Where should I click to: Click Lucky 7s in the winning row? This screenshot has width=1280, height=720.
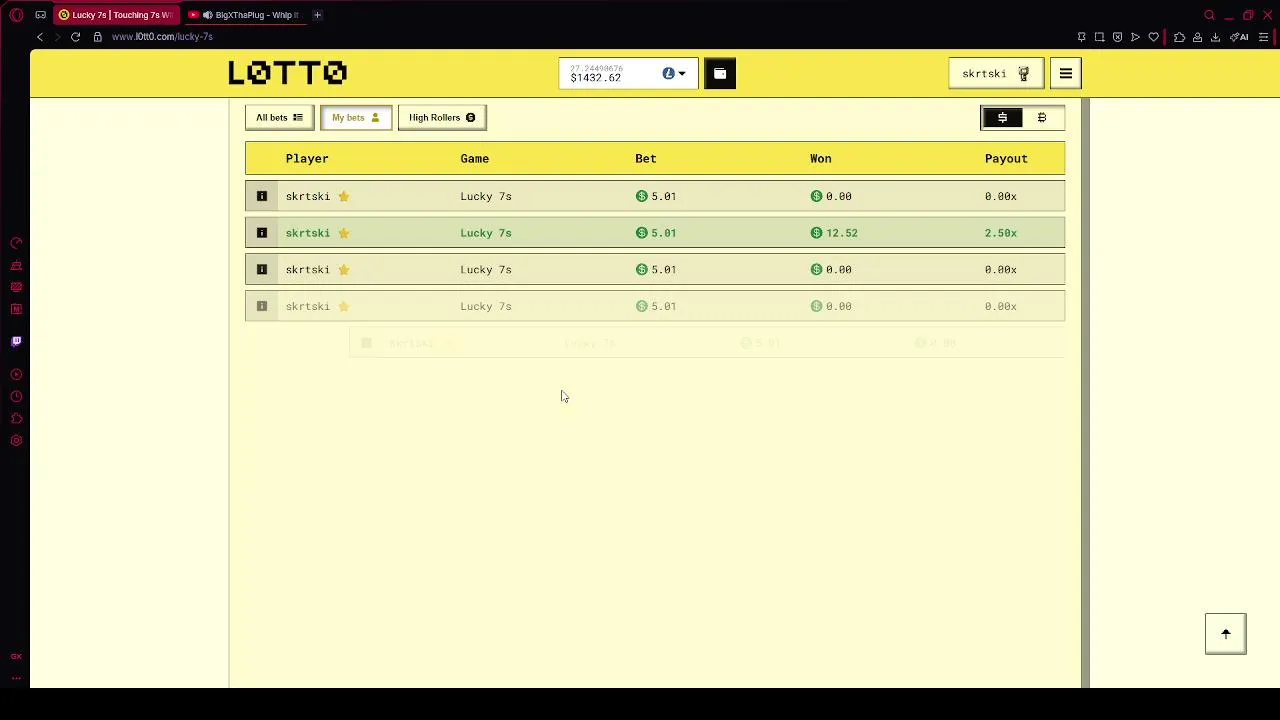tap(486, 233)
